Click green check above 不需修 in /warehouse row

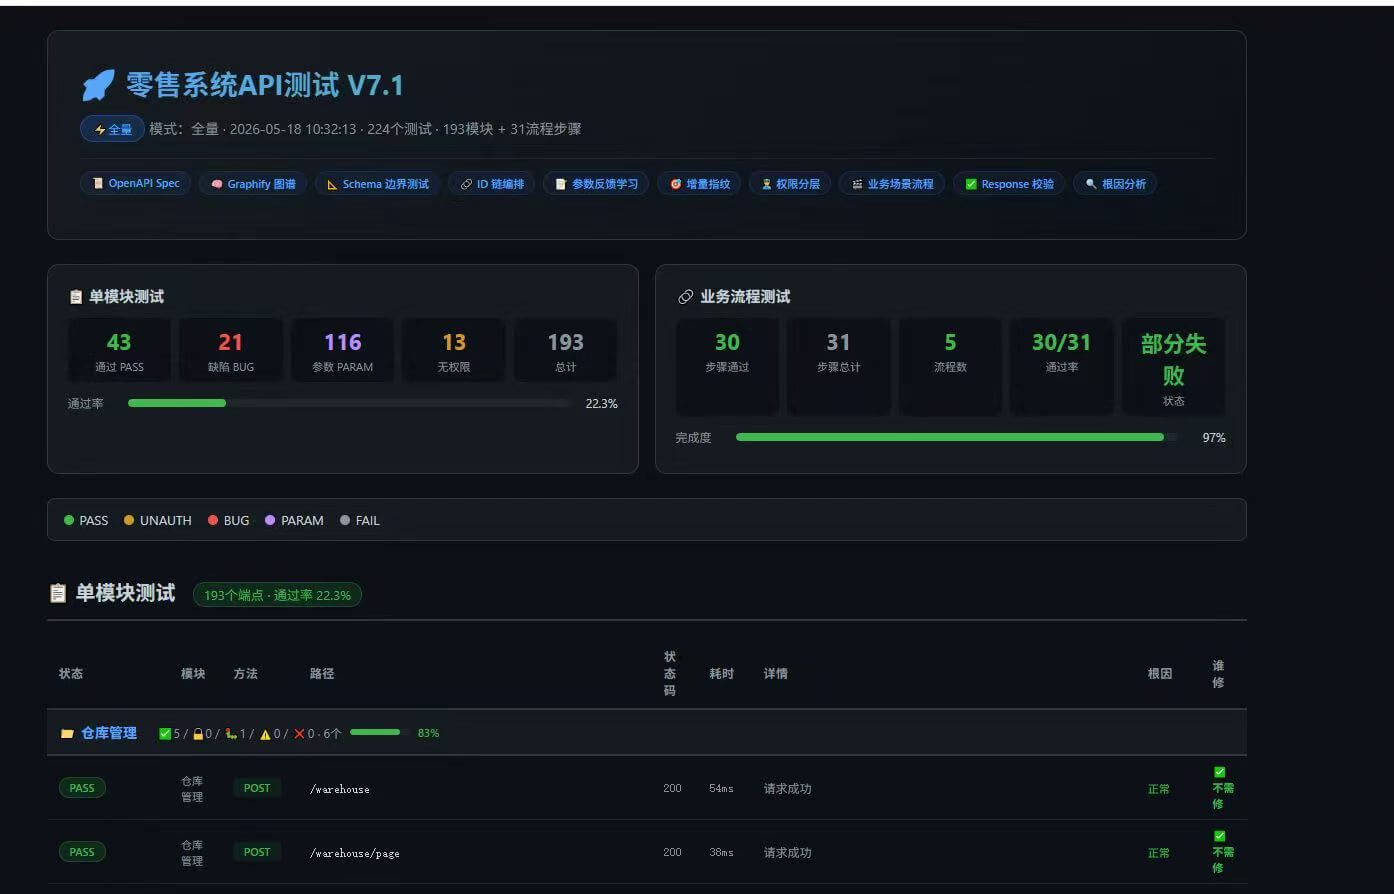click(x=1219, y=772)
